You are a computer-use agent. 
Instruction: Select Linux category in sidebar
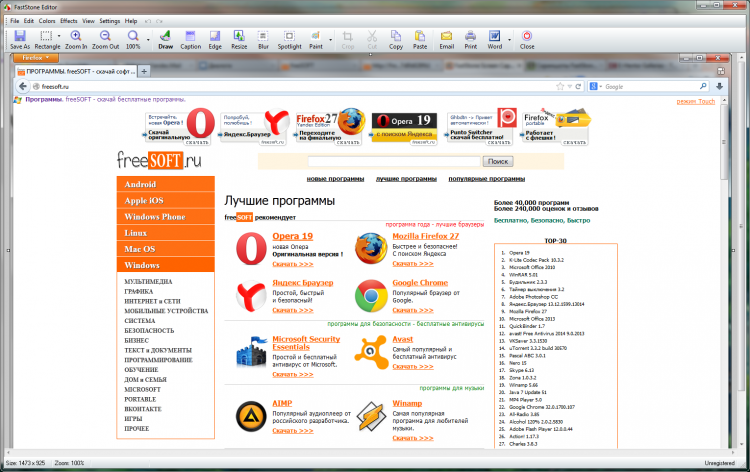pyautogui.click(x=165, y=233)
